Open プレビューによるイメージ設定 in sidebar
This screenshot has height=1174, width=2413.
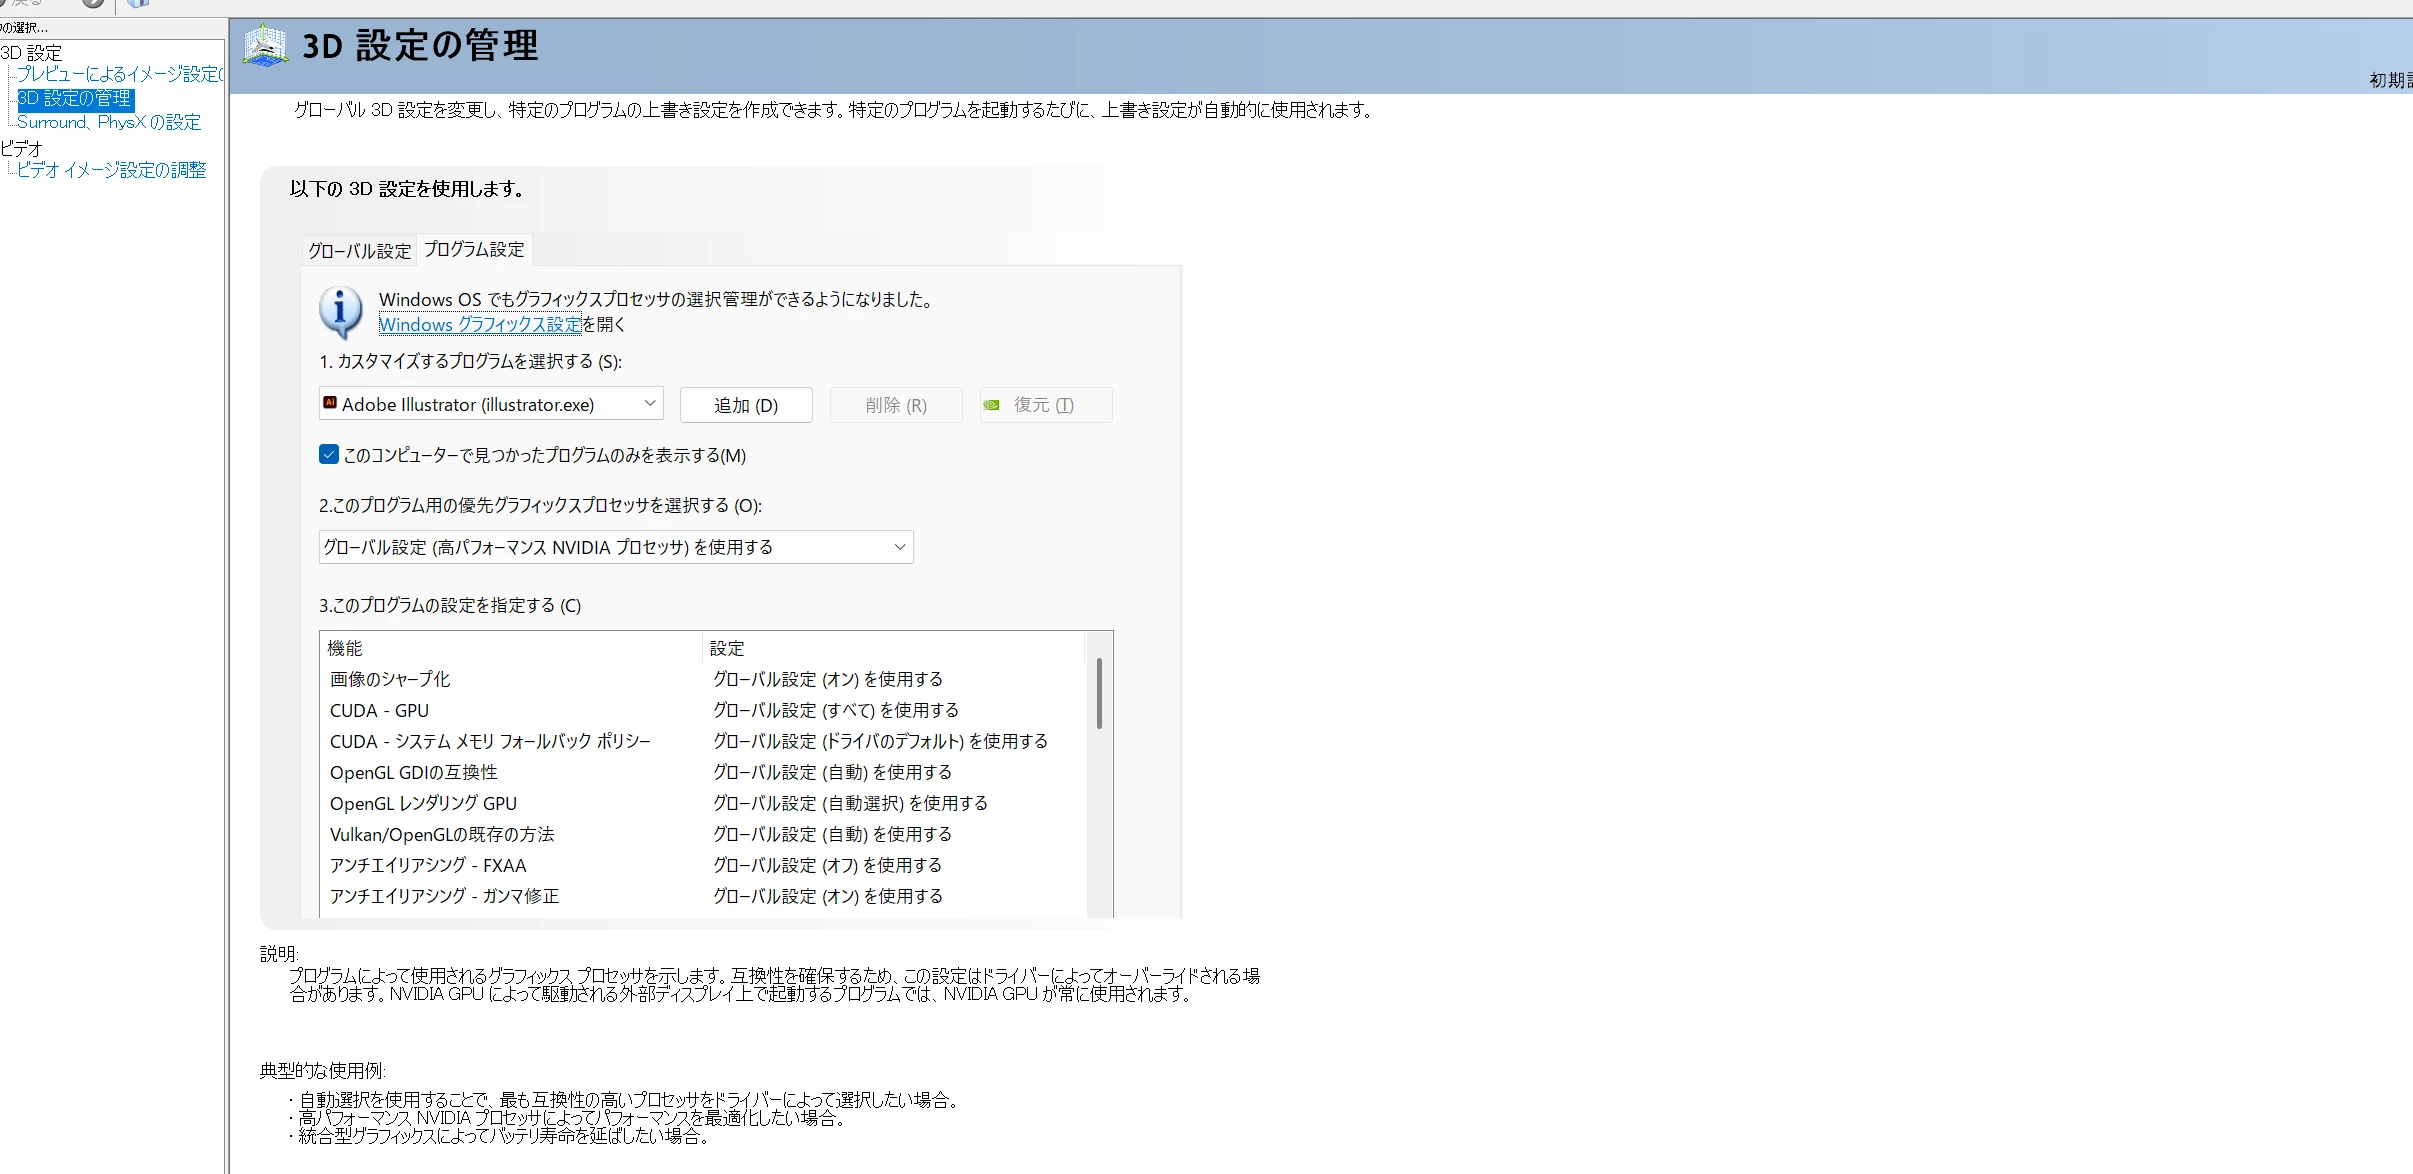[118, 74]
